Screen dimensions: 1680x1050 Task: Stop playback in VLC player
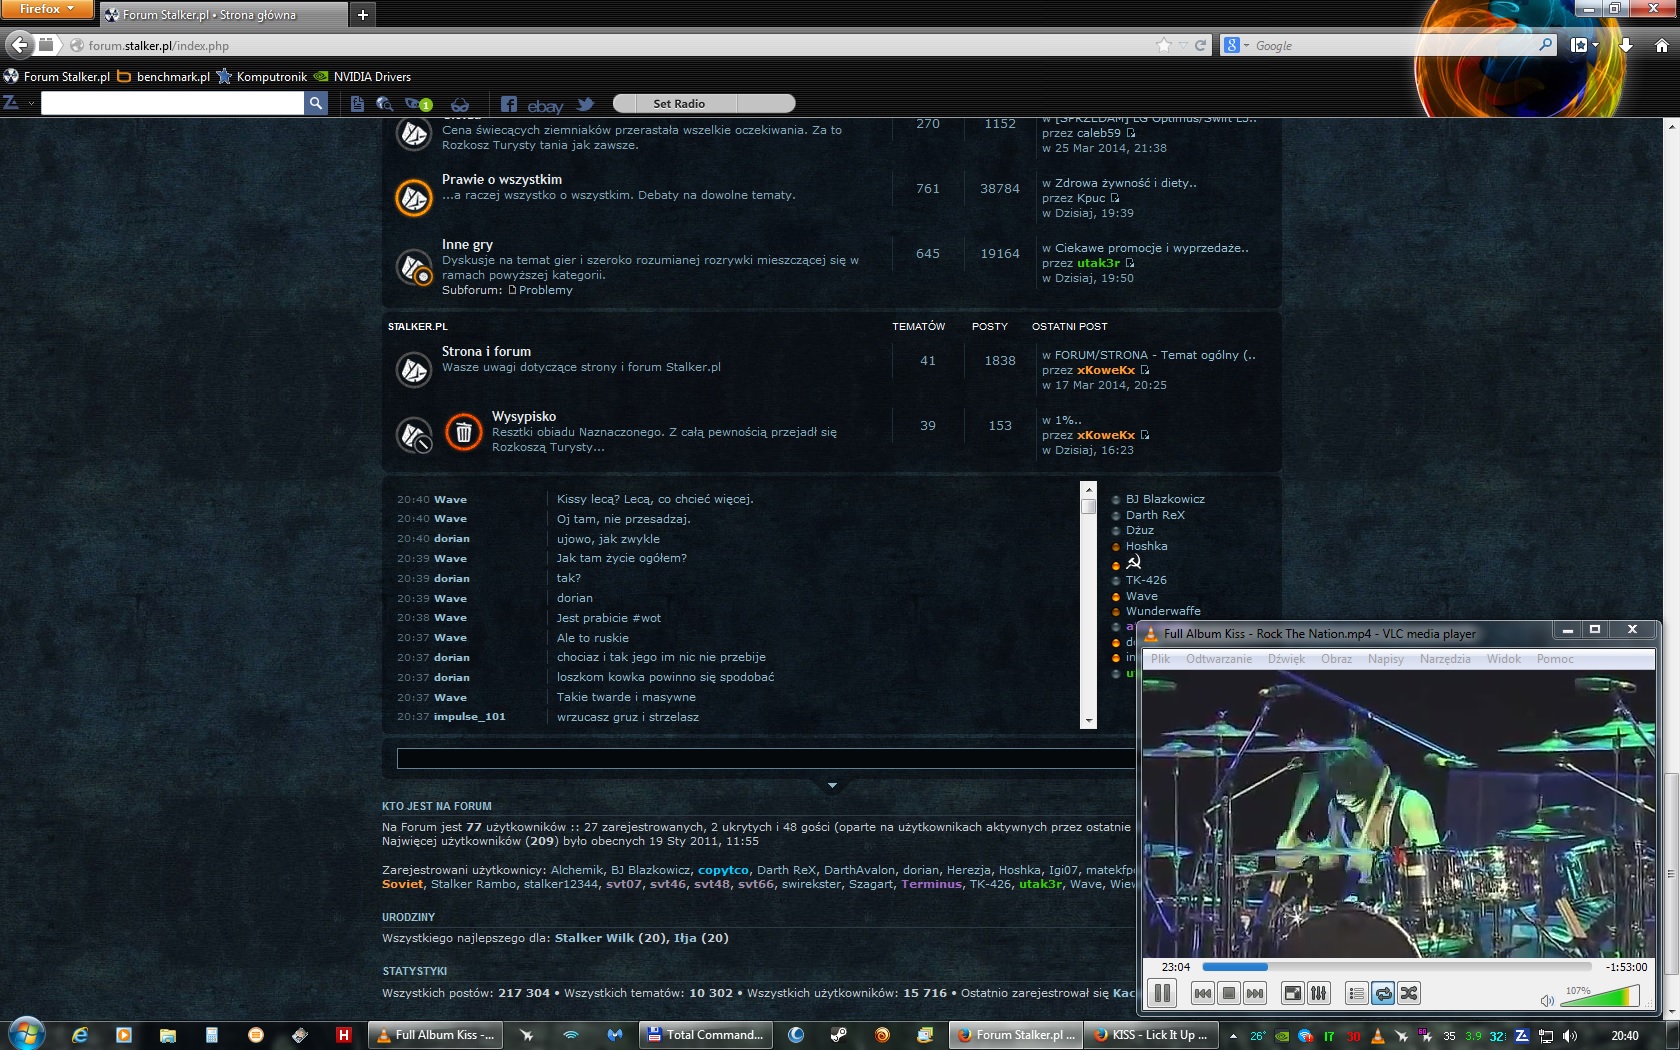pyautogui.click(x=1229, y=993)
